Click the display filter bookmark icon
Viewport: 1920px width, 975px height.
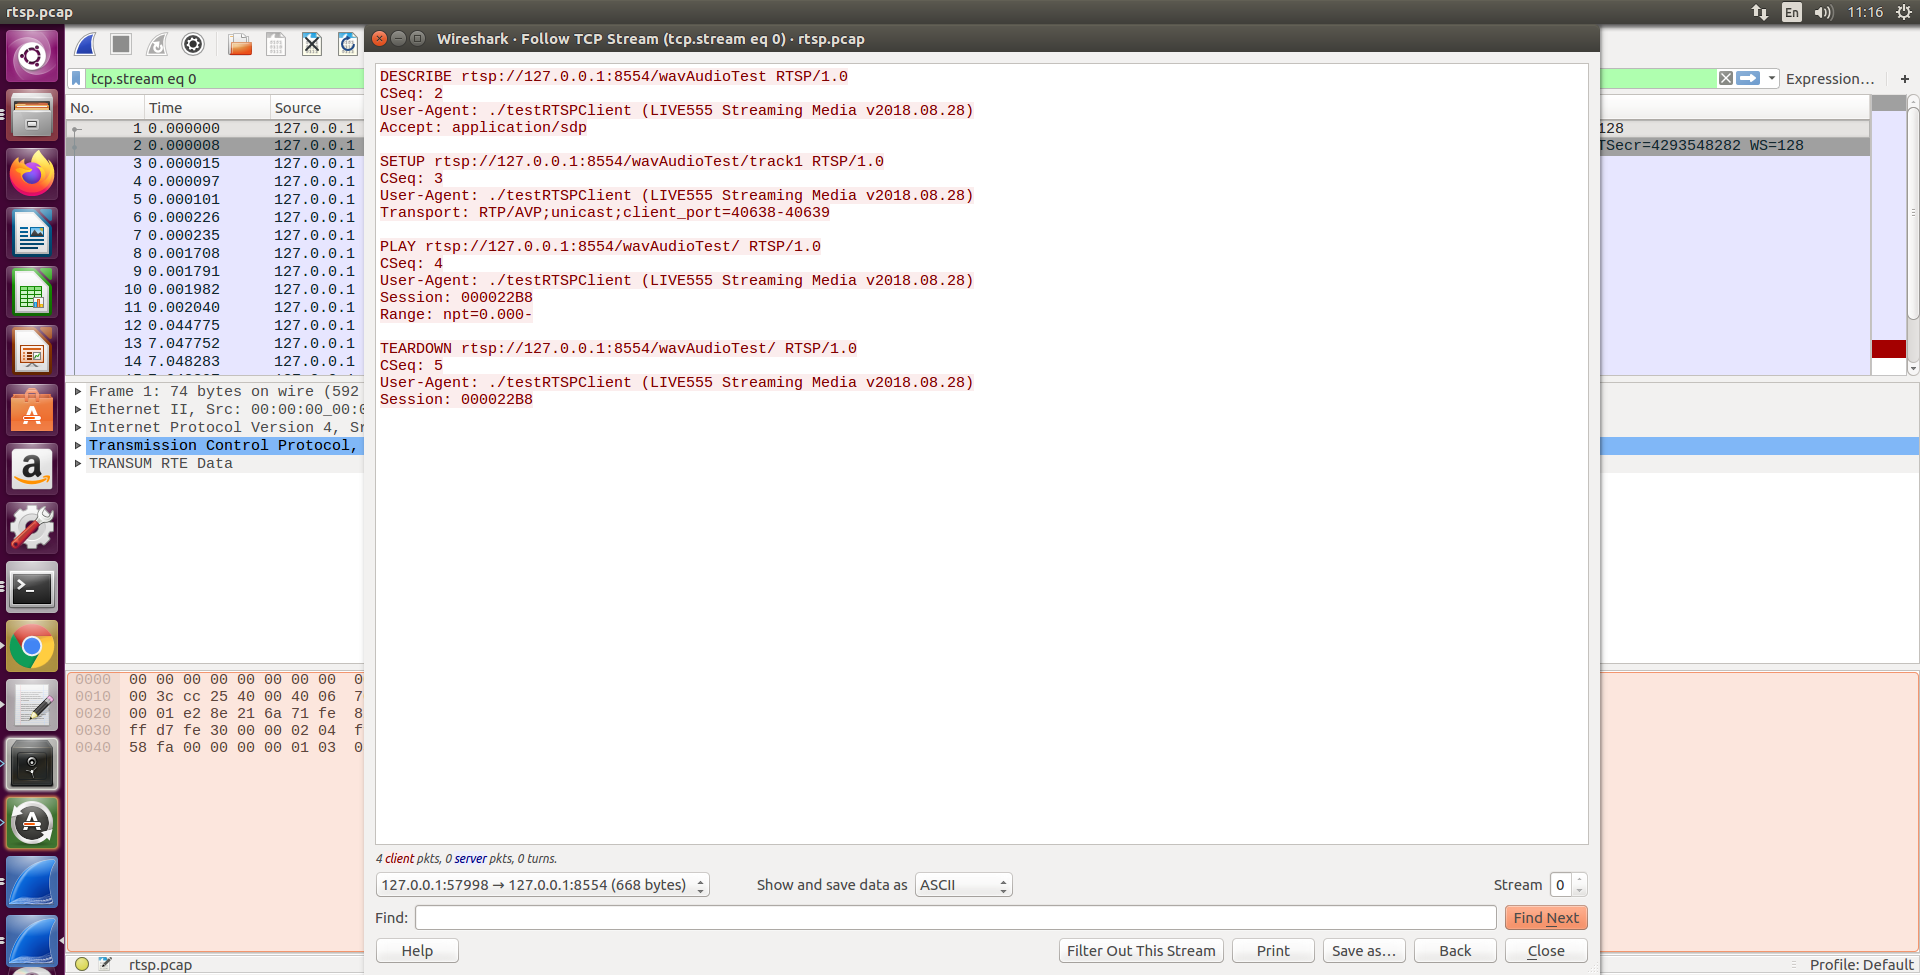click(x=76, y=78)
